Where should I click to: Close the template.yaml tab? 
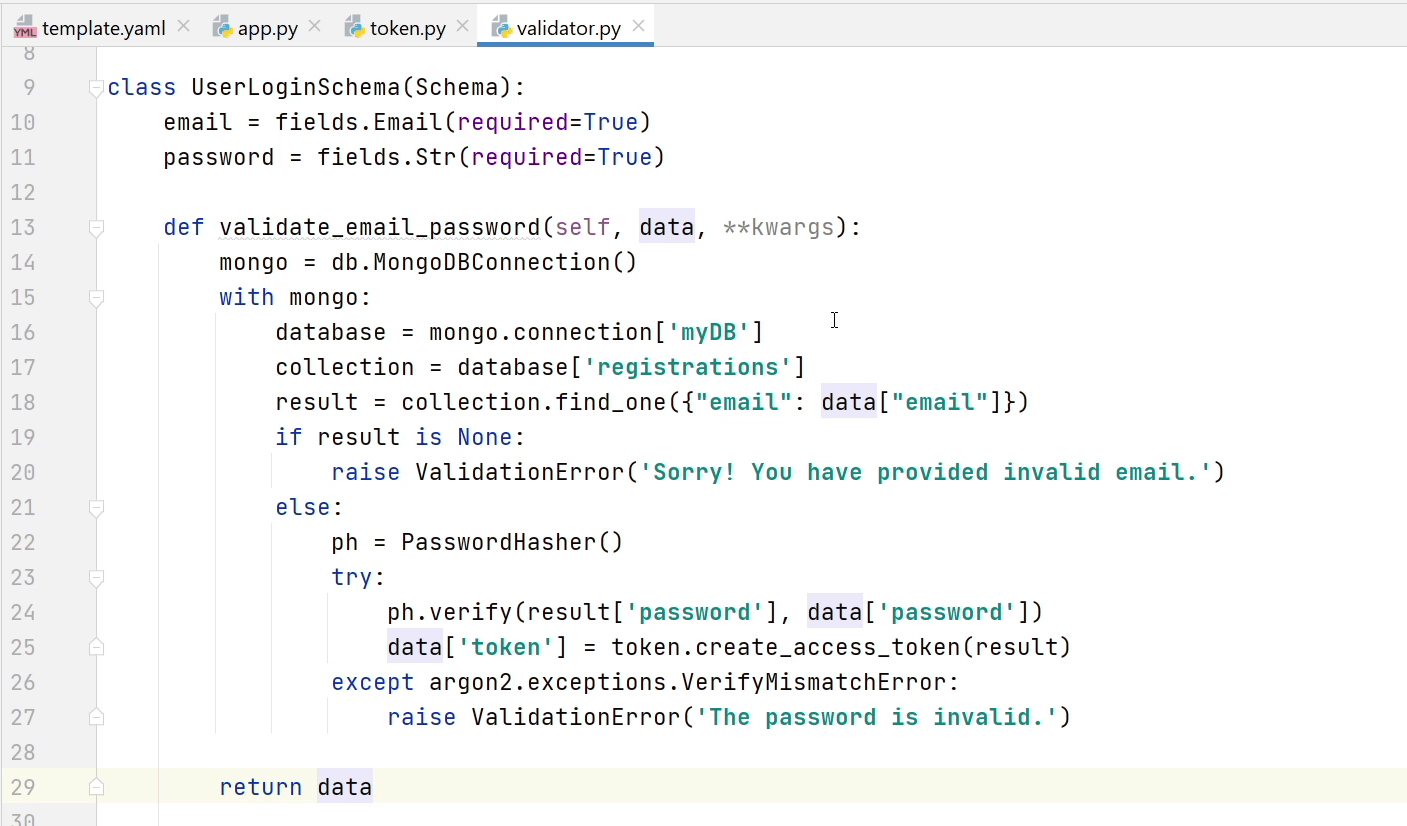tap(183, 26)
